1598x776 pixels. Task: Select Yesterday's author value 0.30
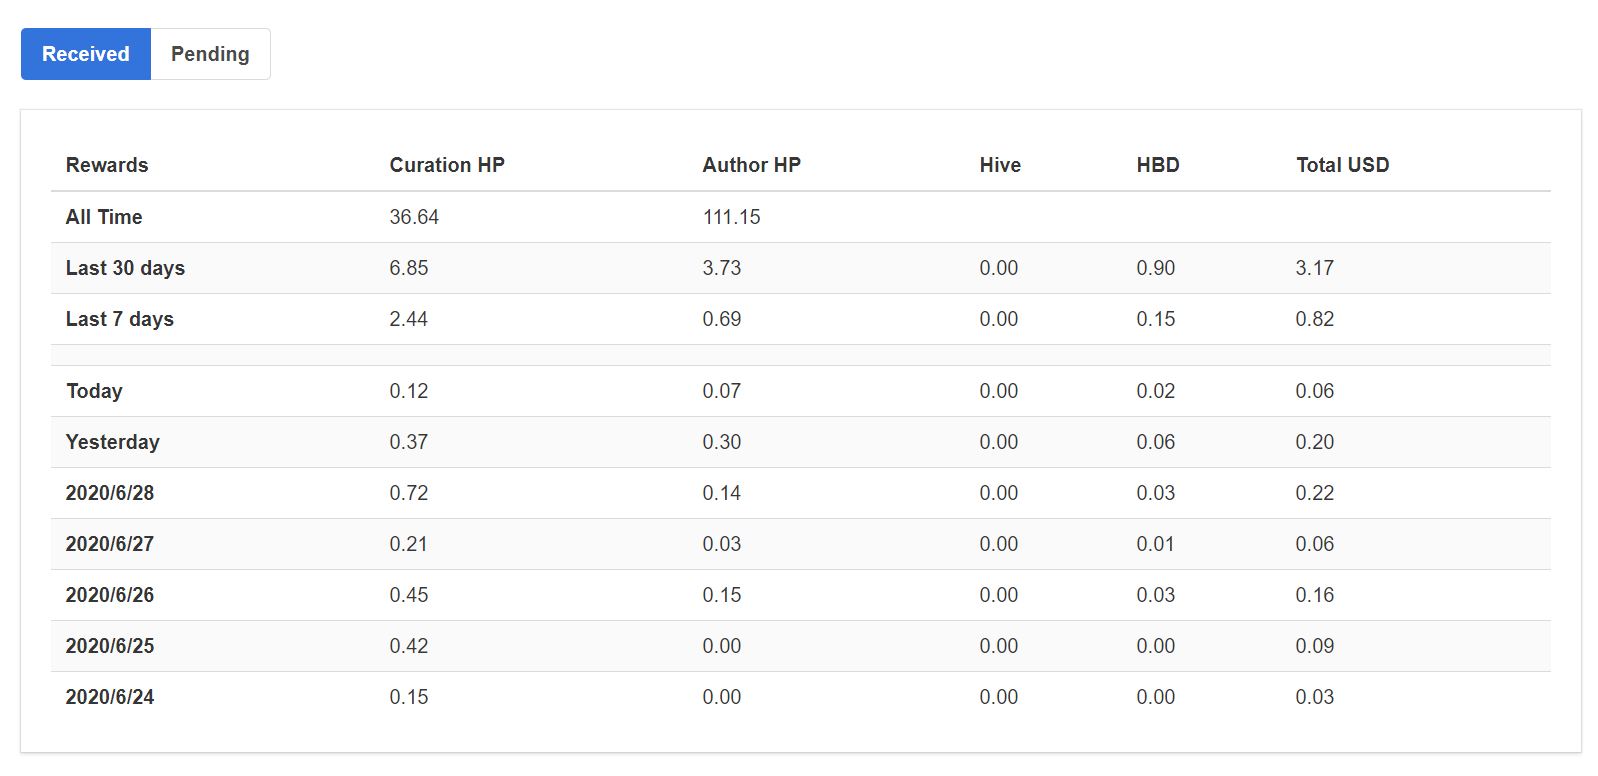click(x=722, y=442)
